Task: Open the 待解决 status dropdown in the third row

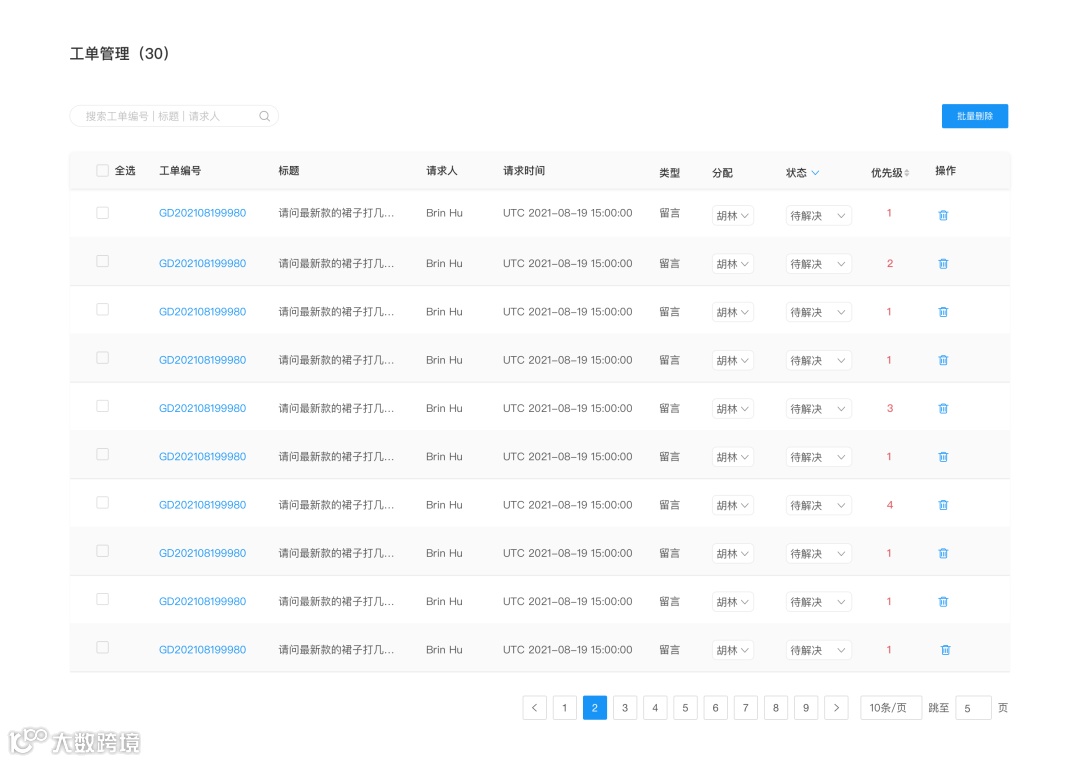Action: coord(818,311)
